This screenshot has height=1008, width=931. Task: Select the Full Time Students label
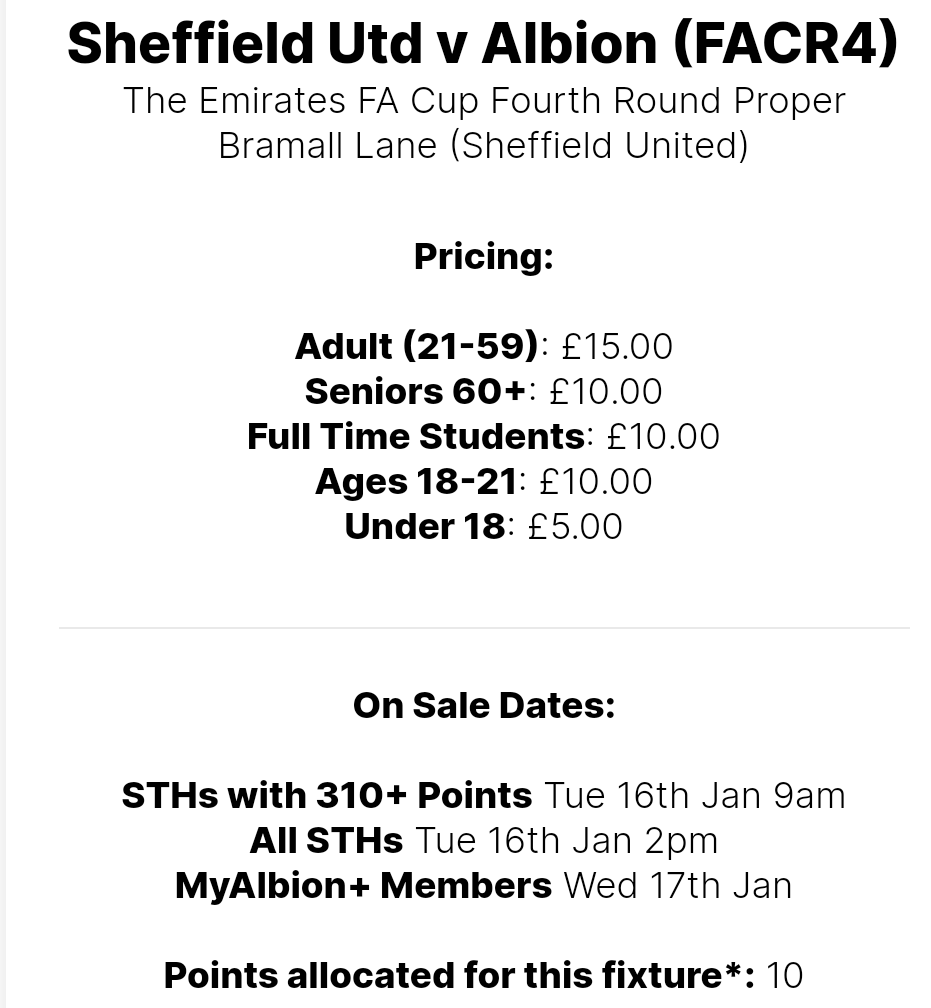[x=416, y=436]
